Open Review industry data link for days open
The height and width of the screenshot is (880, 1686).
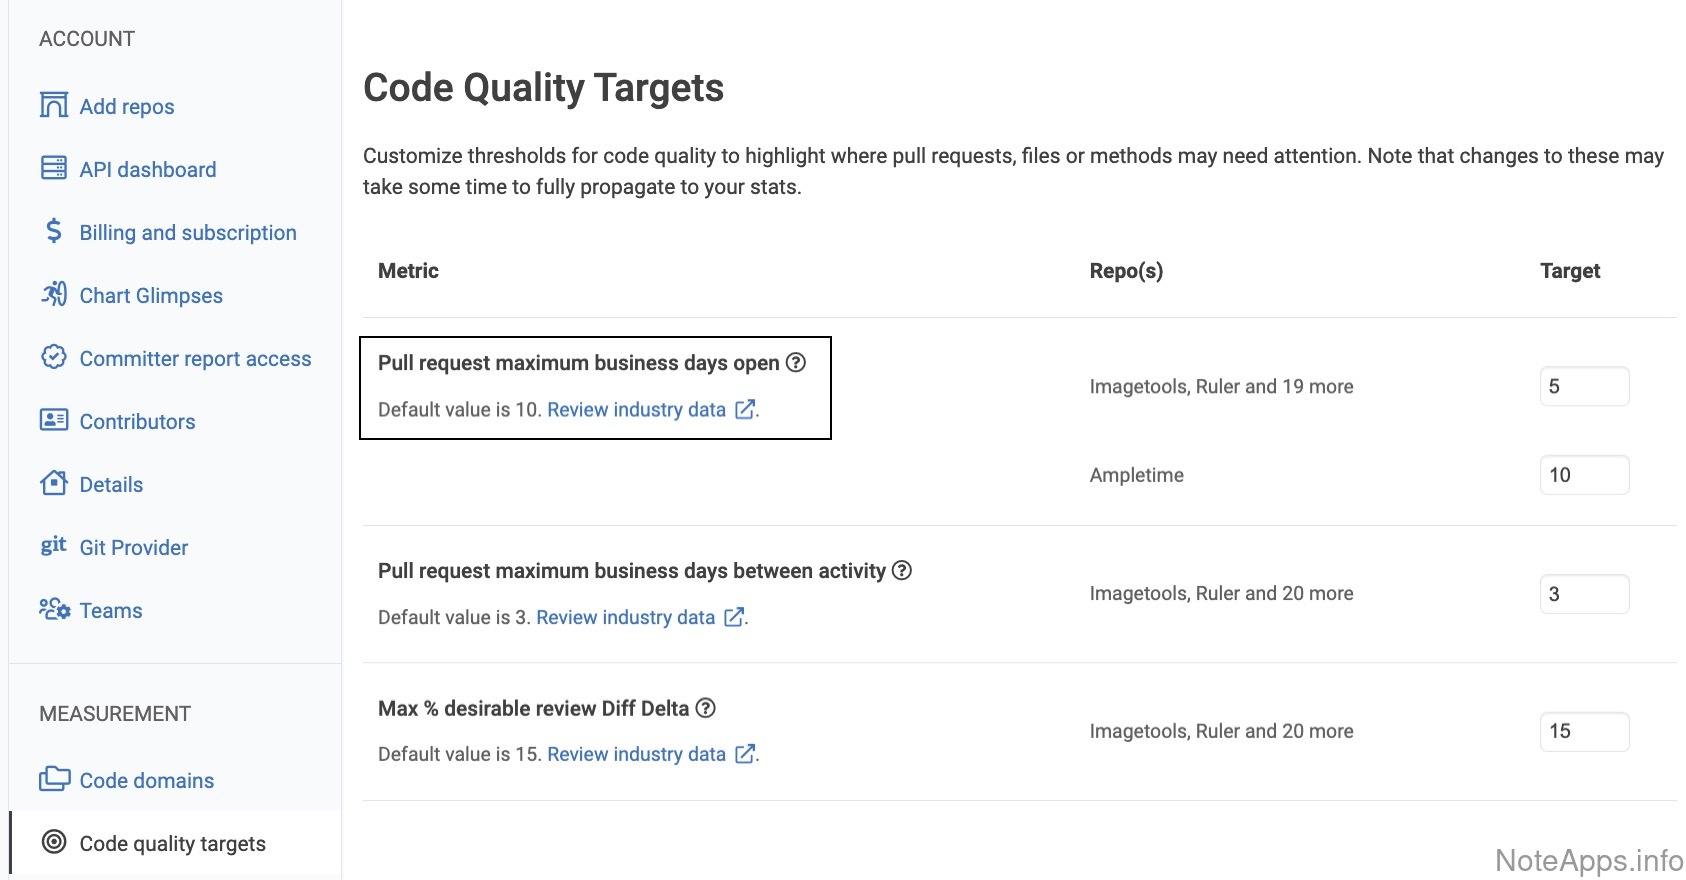(637, 410)
